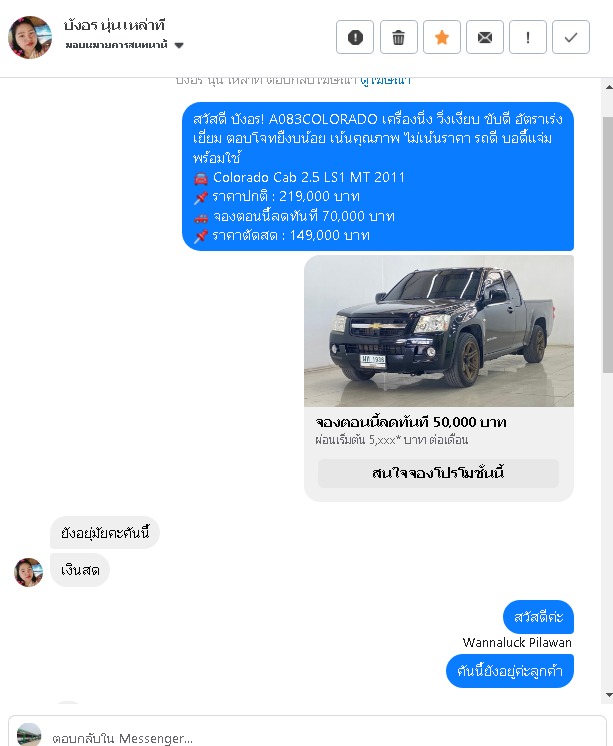
Task: Mark conversation unread with envelope icon
Action: click(485, 37)
